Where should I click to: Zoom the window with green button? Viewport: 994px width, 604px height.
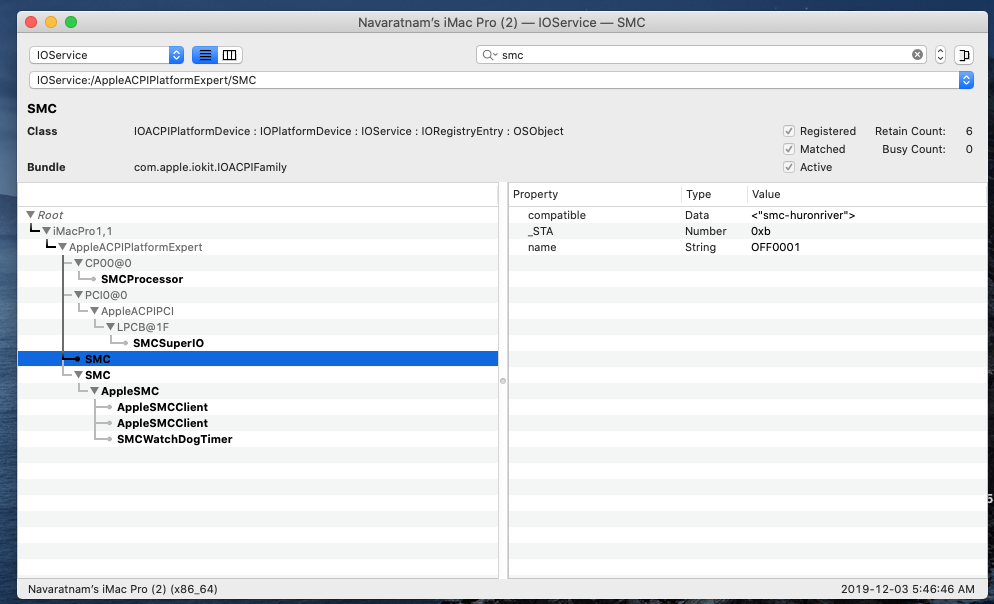click(x=71, y=22)
